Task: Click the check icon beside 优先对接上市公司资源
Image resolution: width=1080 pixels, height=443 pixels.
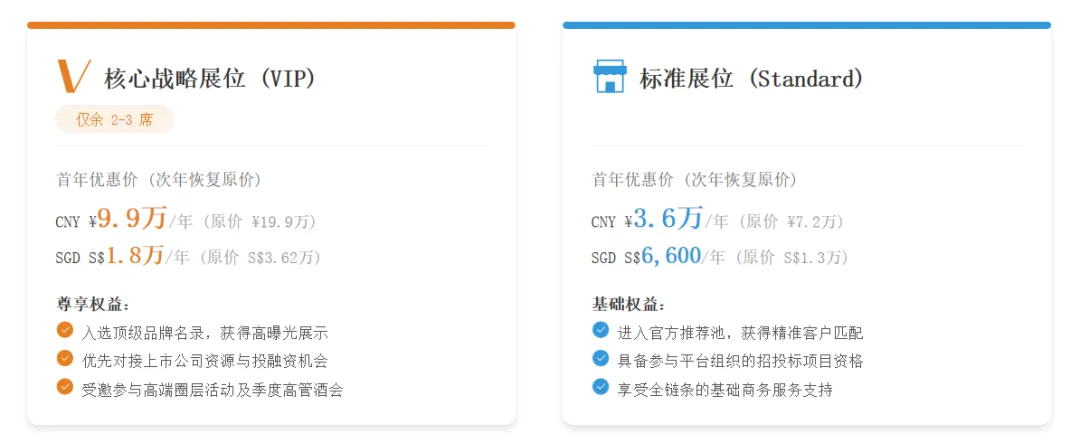Action: 65,359
